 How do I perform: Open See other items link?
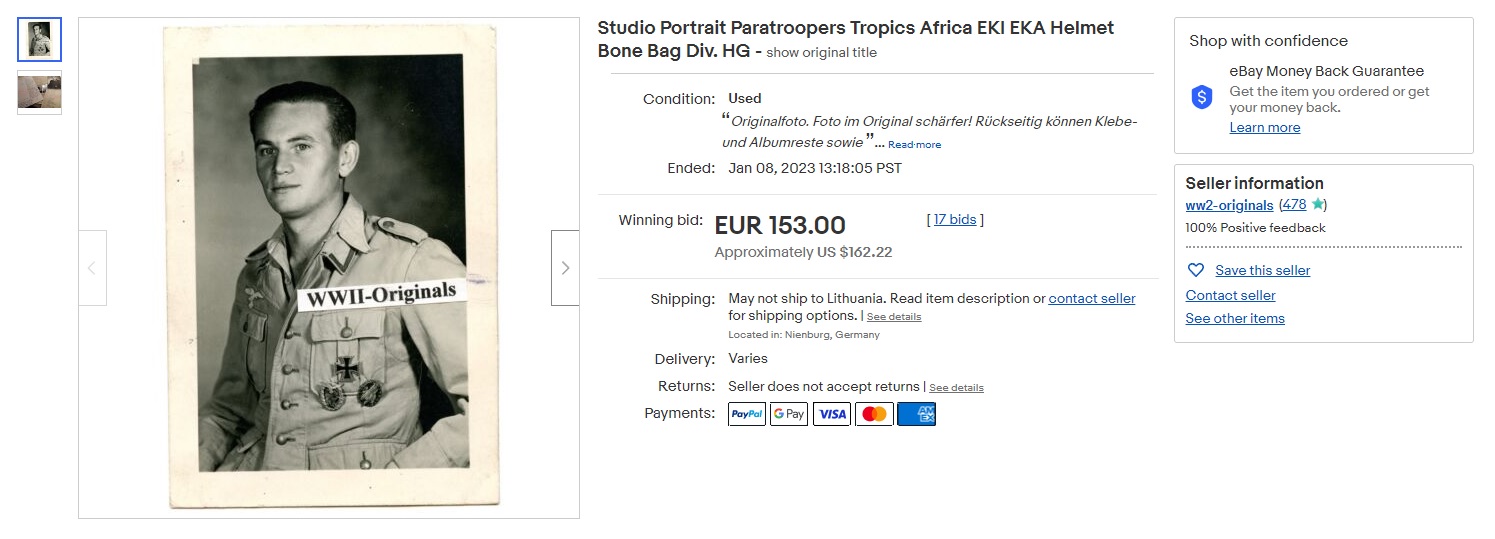[1235, 318]
